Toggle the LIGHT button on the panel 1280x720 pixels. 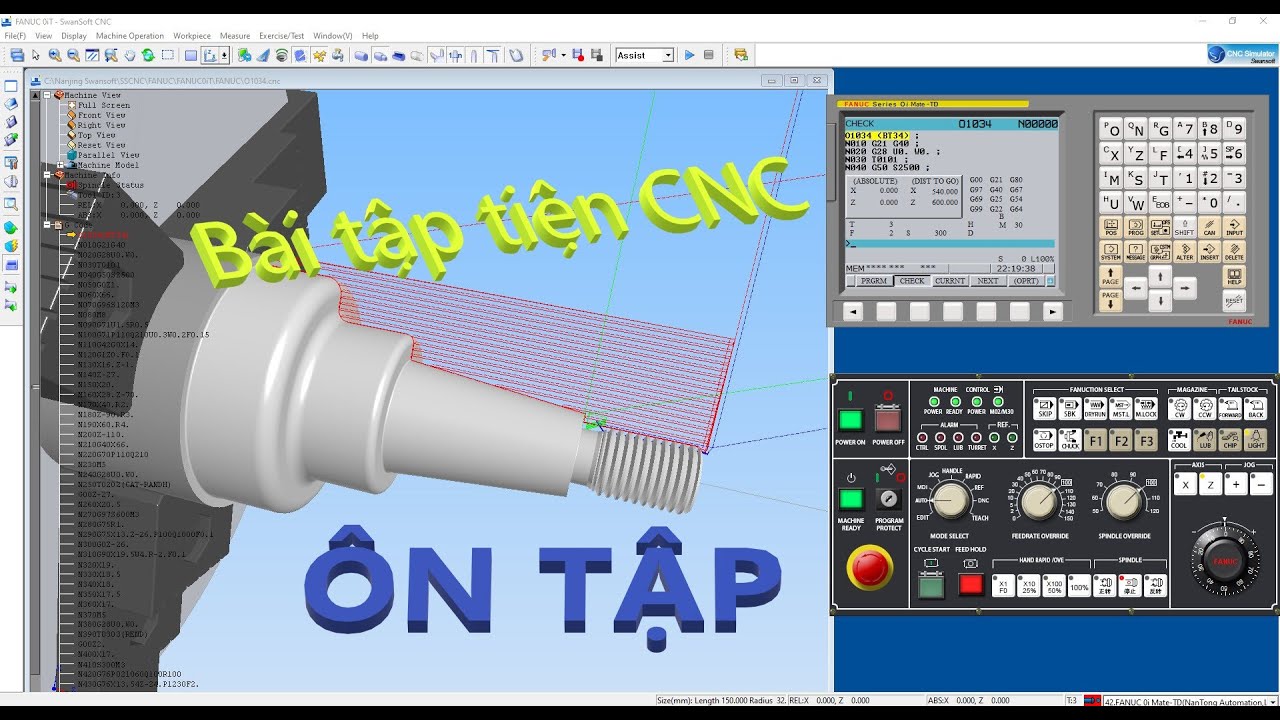1256,440
